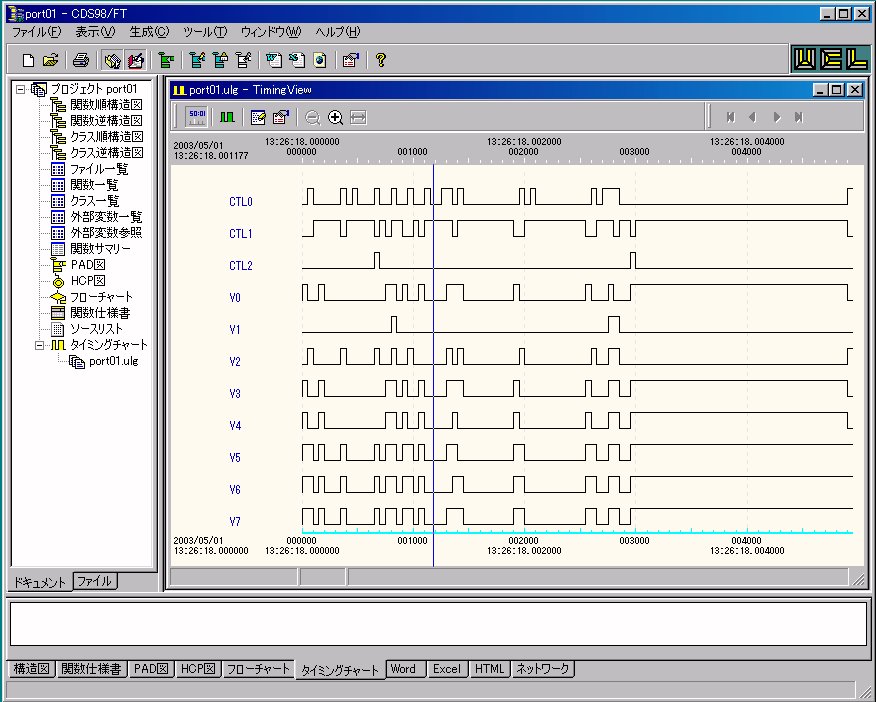
Task: Open the 生成(C) menu
Action: (x=149, y=32)
